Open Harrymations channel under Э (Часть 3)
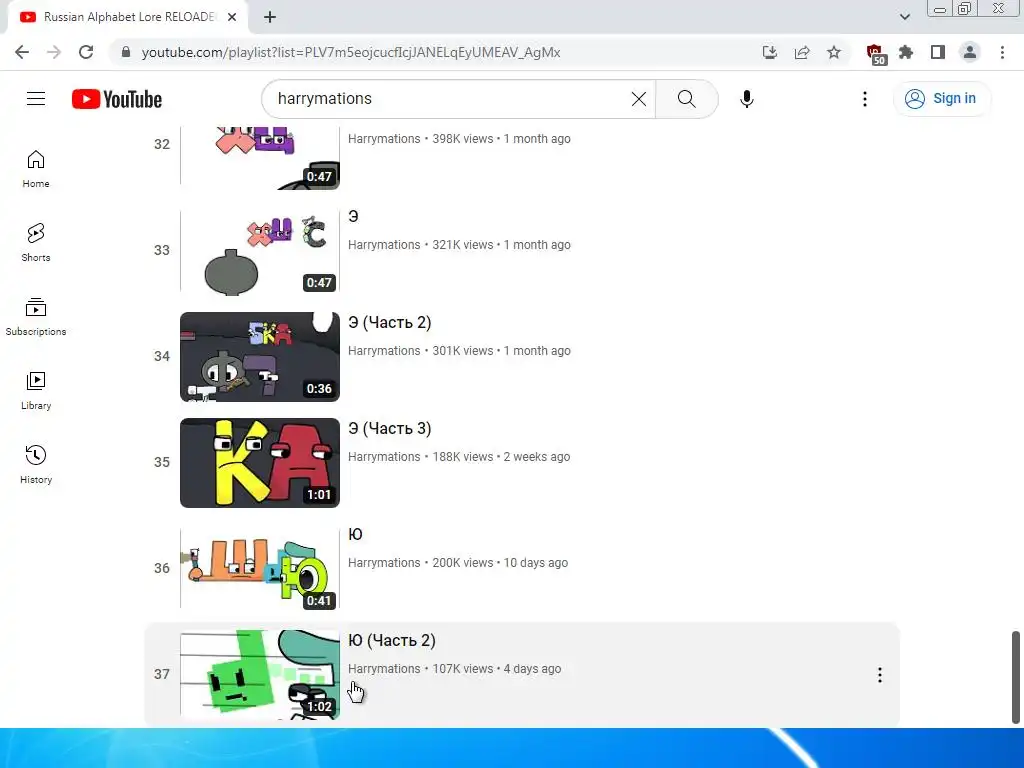Viewport: 1024px width, 768px height. tap(384, 456)
